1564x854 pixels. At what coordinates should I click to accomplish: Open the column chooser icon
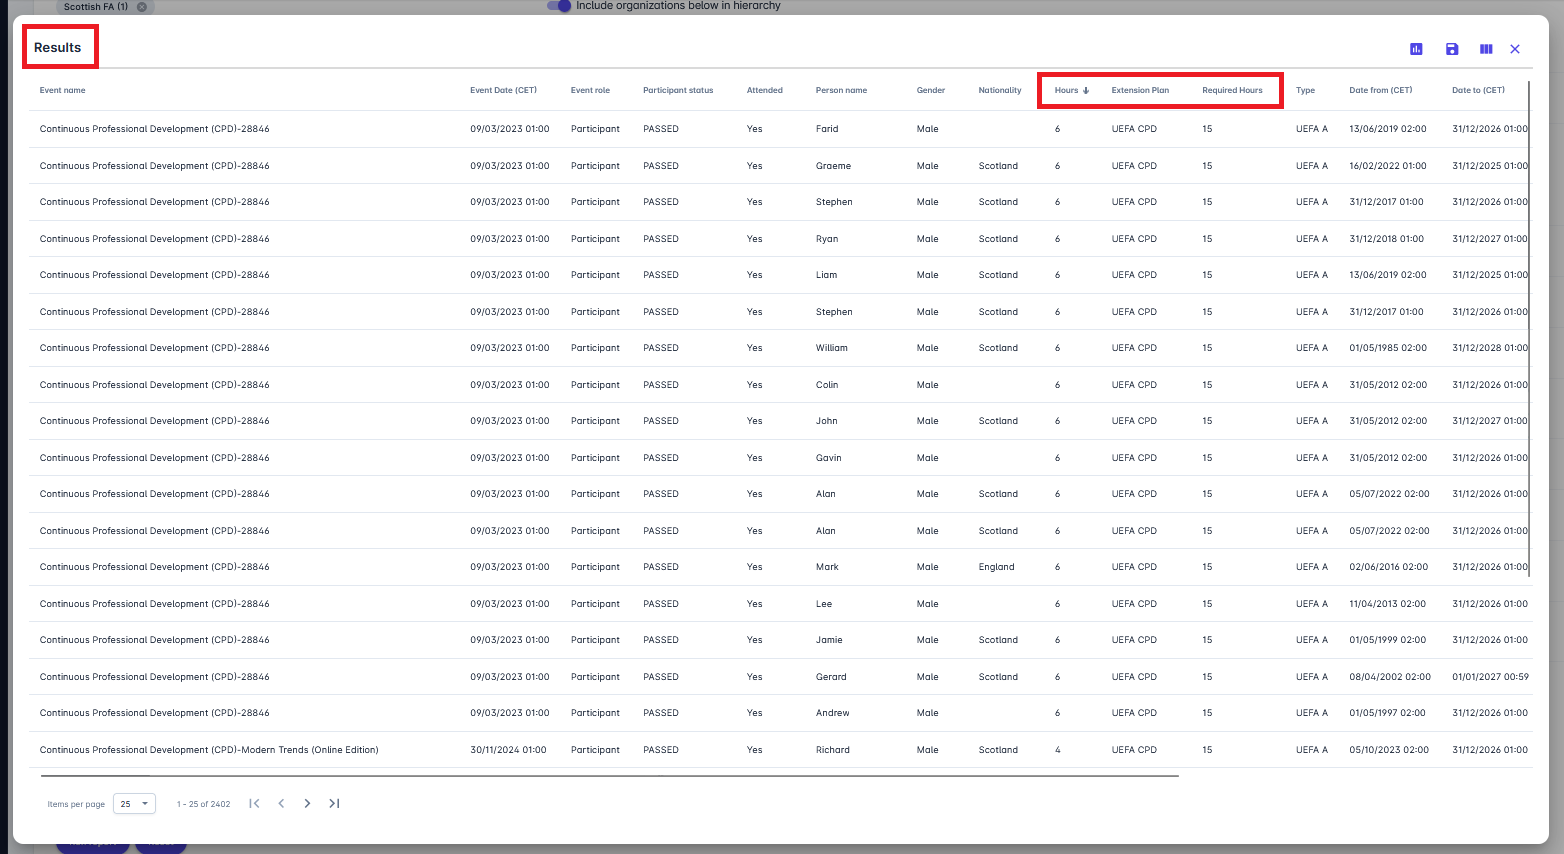point(1486,49)
